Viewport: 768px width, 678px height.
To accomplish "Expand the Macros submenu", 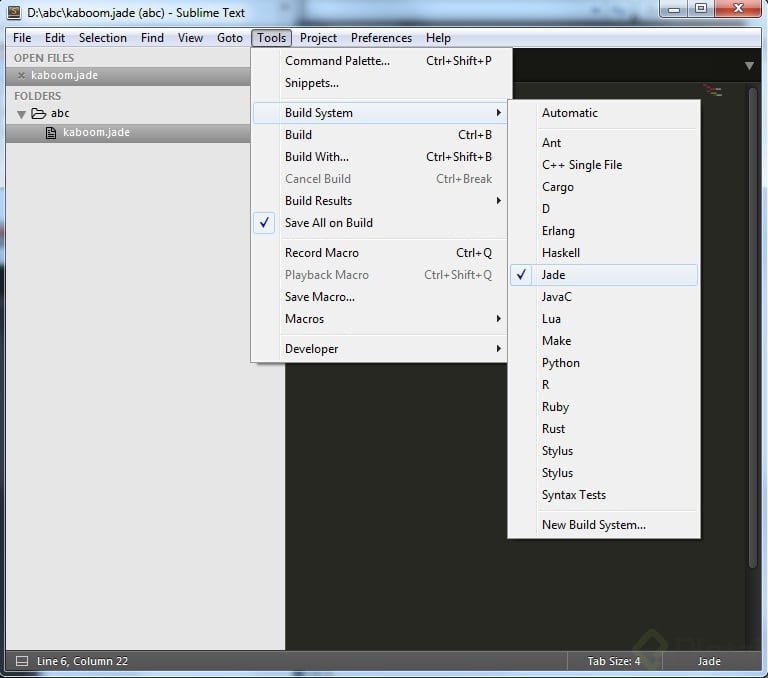I will 381,319.
